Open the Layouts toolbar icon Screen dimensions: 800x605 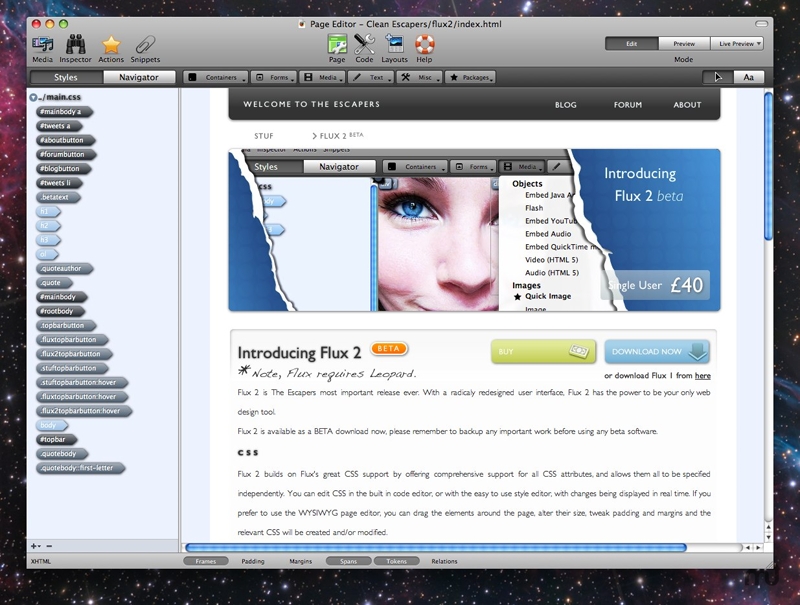394,48
